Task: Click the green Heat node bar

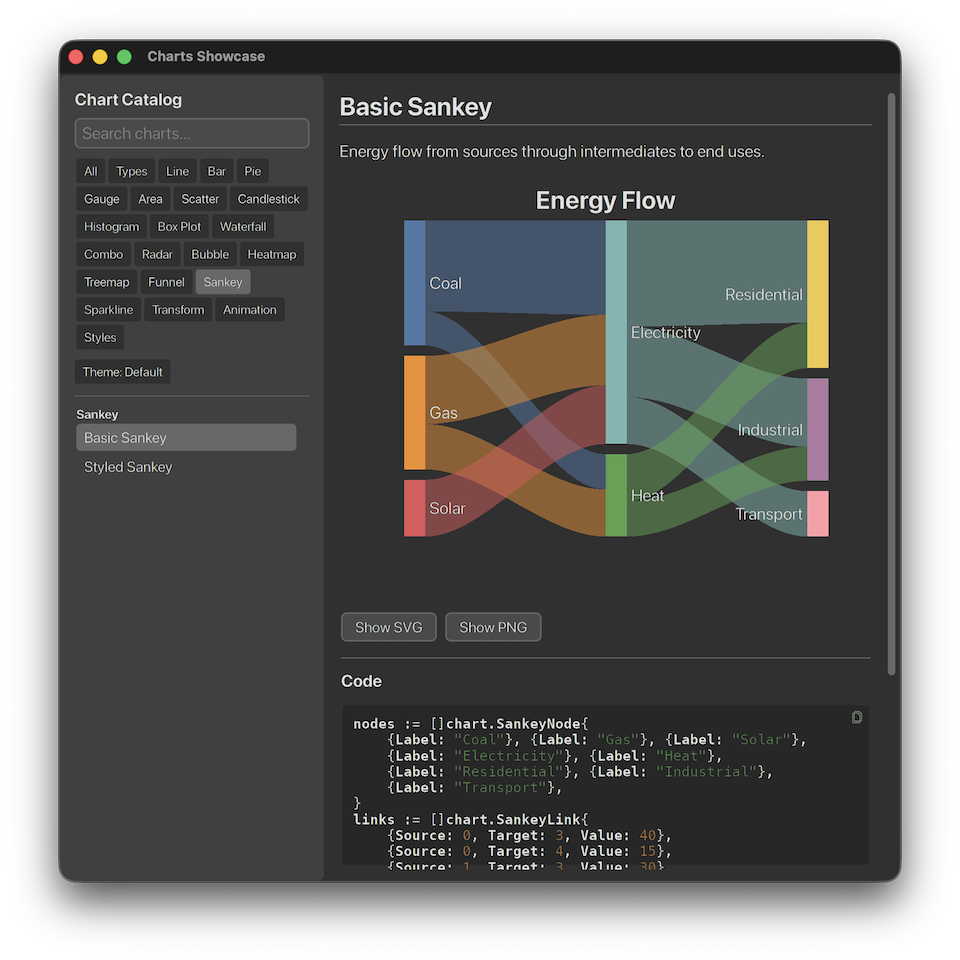Action: [616, 495]
